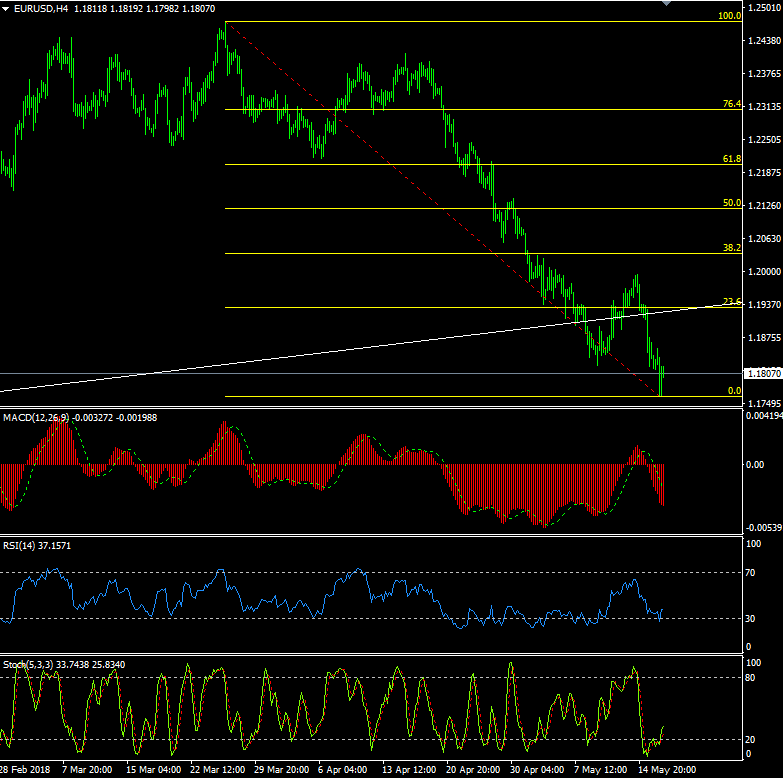Screen dimensions: 783x778
Task: Click the 14 May 20:00 date label
Action: (x=668, y=771)
